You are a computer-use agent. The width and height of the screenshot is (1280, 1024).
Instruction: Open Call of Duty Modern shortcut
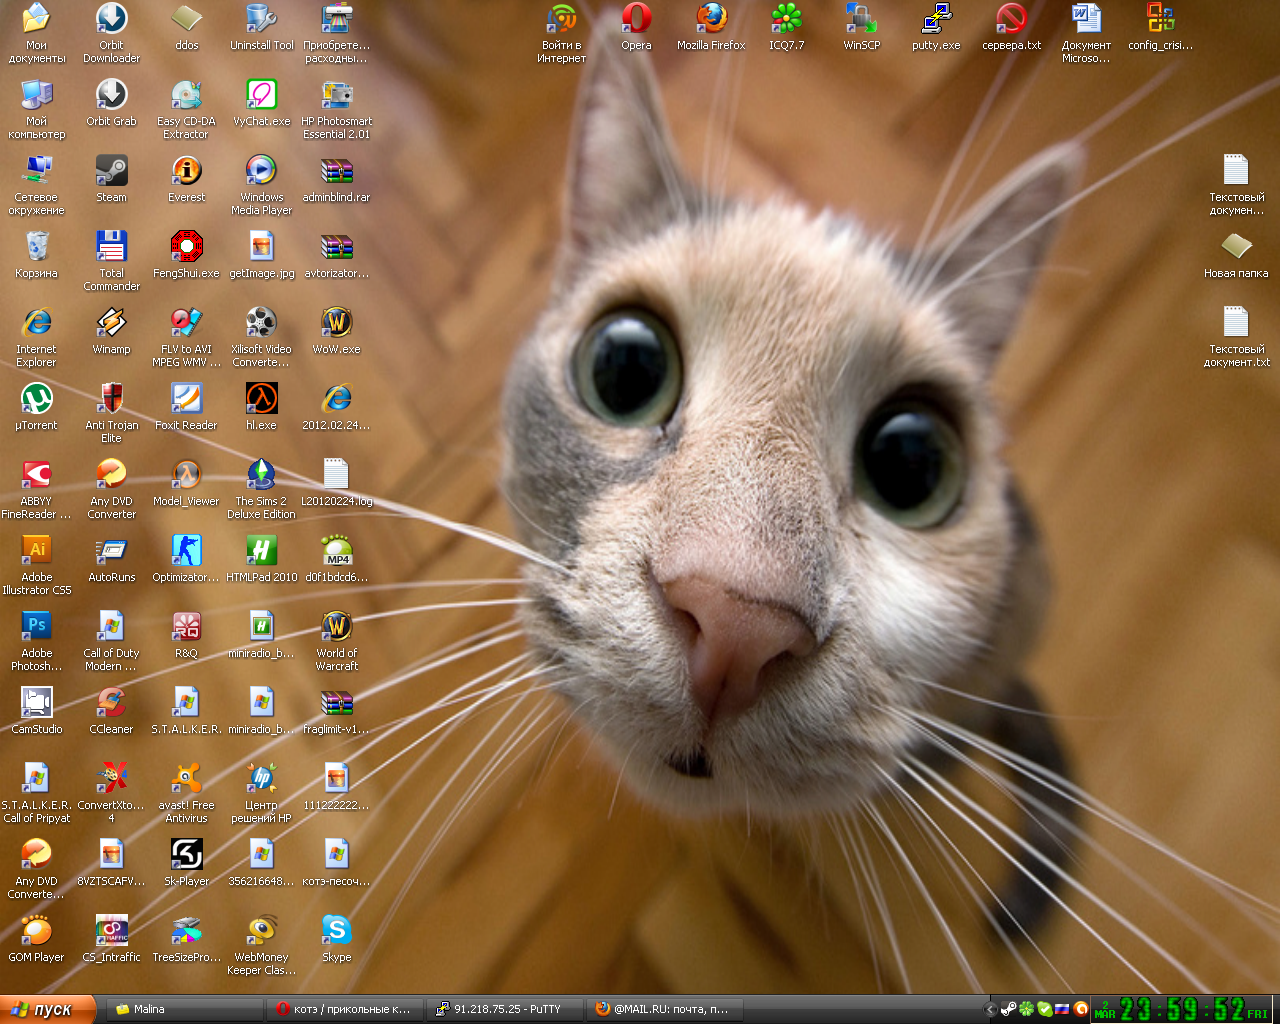pos(111,627)
